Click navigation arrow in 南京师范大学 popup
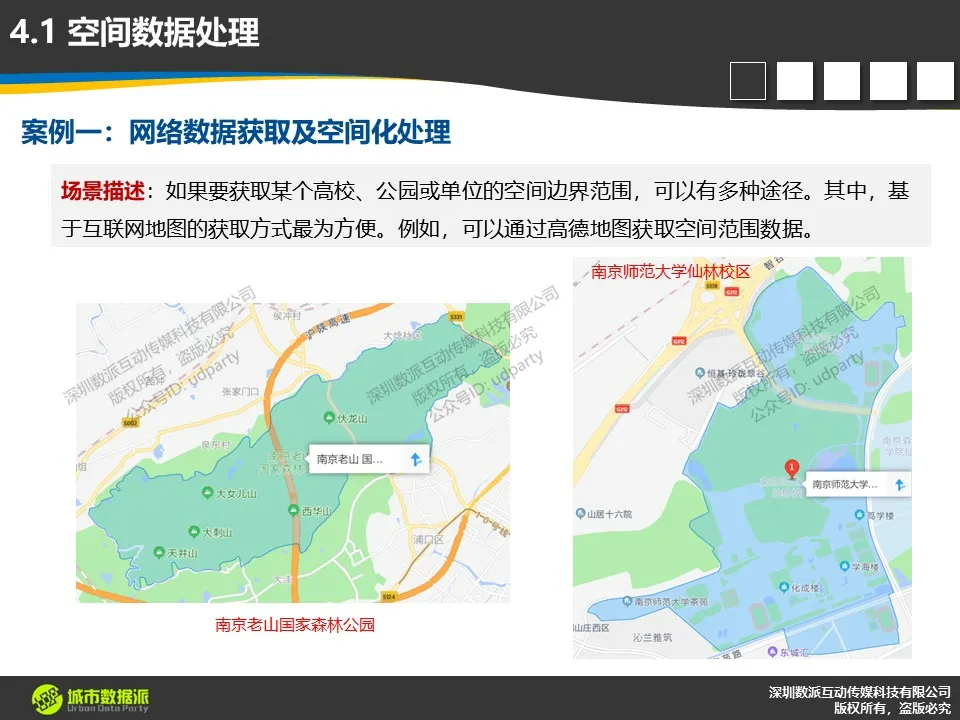This screenshot has width=960, height=720. 899,484
